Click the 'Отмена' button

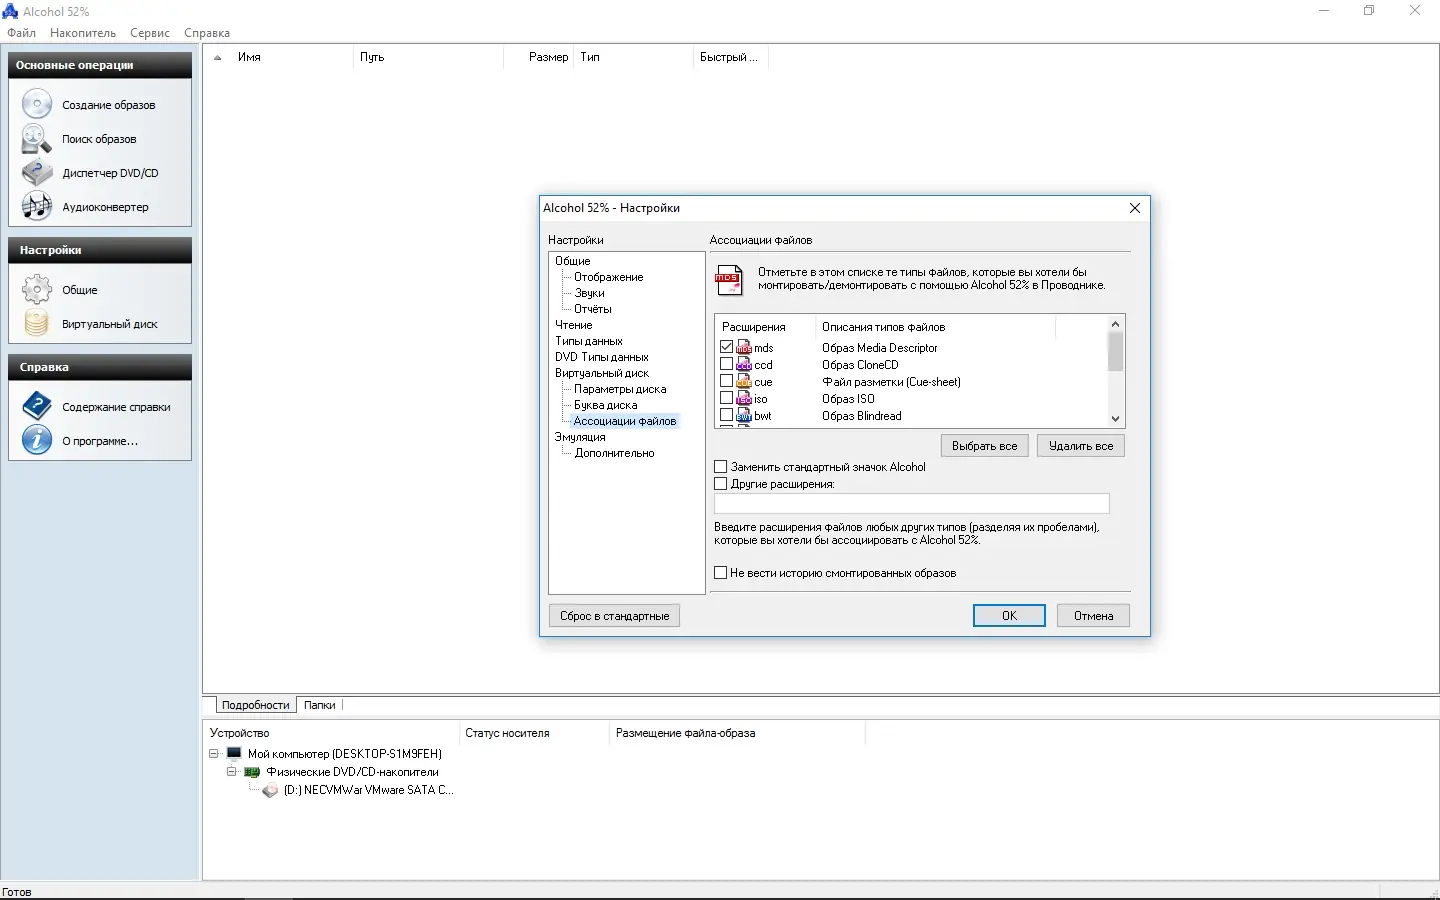pos(1093,616)
